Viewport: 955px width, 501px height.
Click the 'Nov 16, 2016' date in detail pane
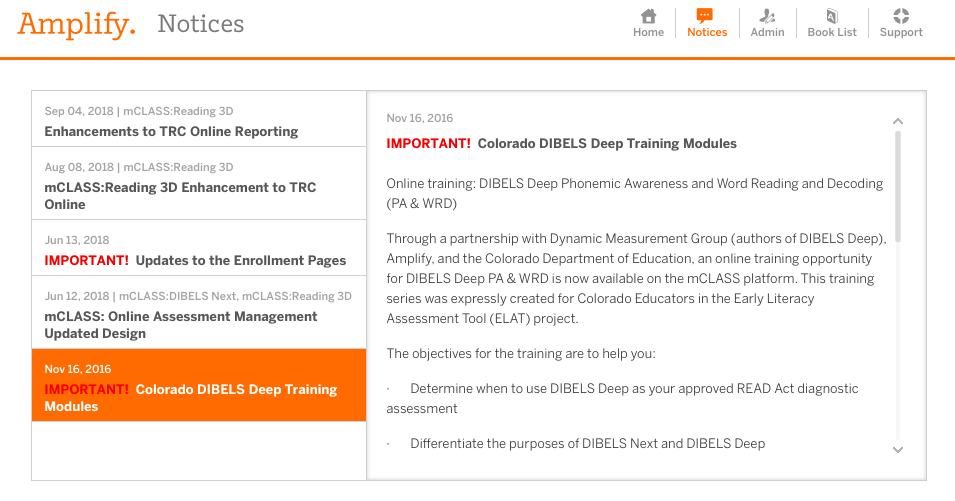pyautogui.click(x=420, y=118)
